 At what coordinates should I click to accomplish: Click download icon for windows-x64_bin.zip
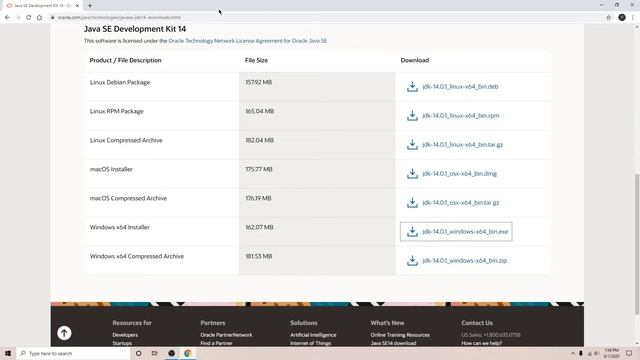tap(412, 260)
